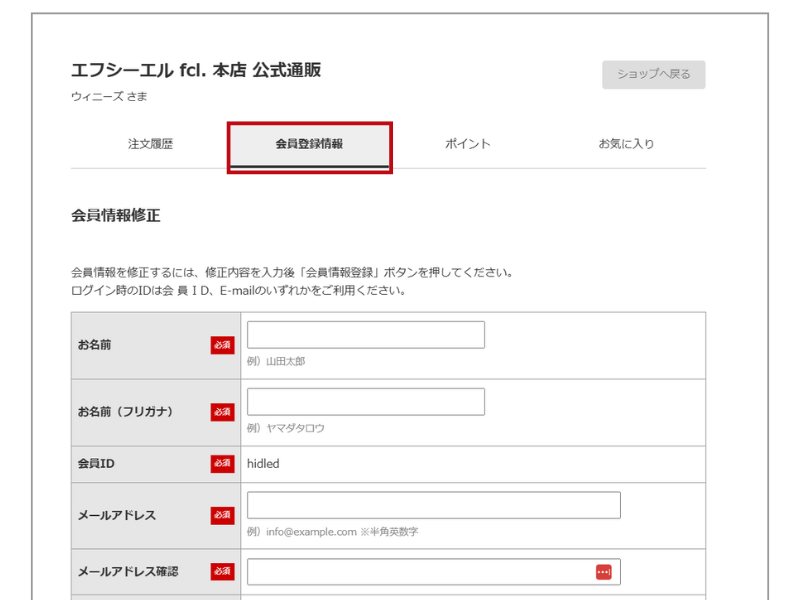Click the example text 例）山田太郎
This screenshot has height=600, width=800.
(276, 361)
